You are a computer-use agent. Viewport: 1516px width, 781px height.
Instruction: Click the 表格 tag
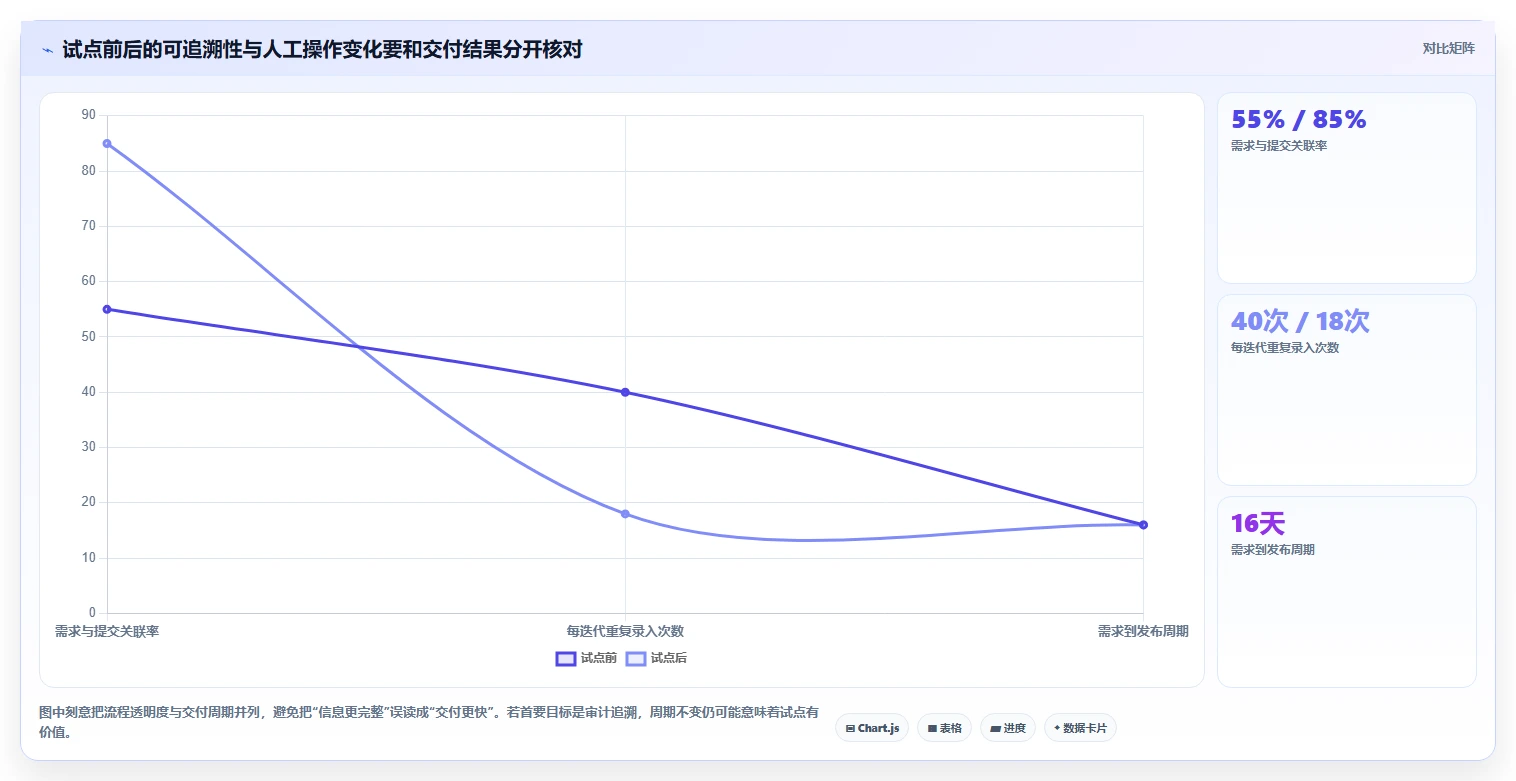coord(944,728)
